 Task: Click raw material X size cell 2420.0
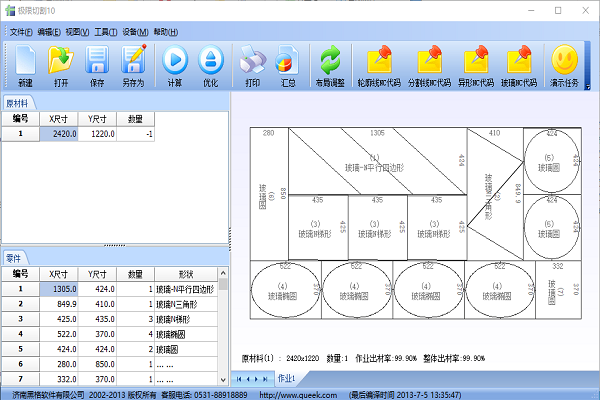[x=59, y=134]
